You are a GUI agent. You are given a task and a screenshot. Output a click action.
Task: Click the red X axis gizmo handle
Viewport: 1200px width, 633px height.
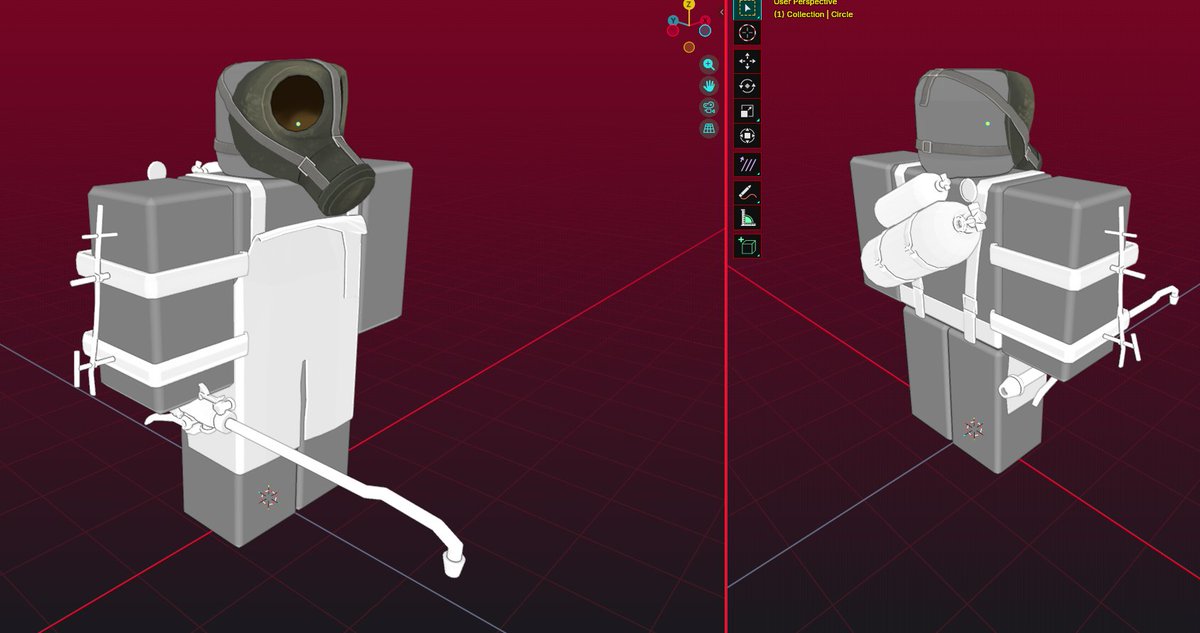[705, 20]
